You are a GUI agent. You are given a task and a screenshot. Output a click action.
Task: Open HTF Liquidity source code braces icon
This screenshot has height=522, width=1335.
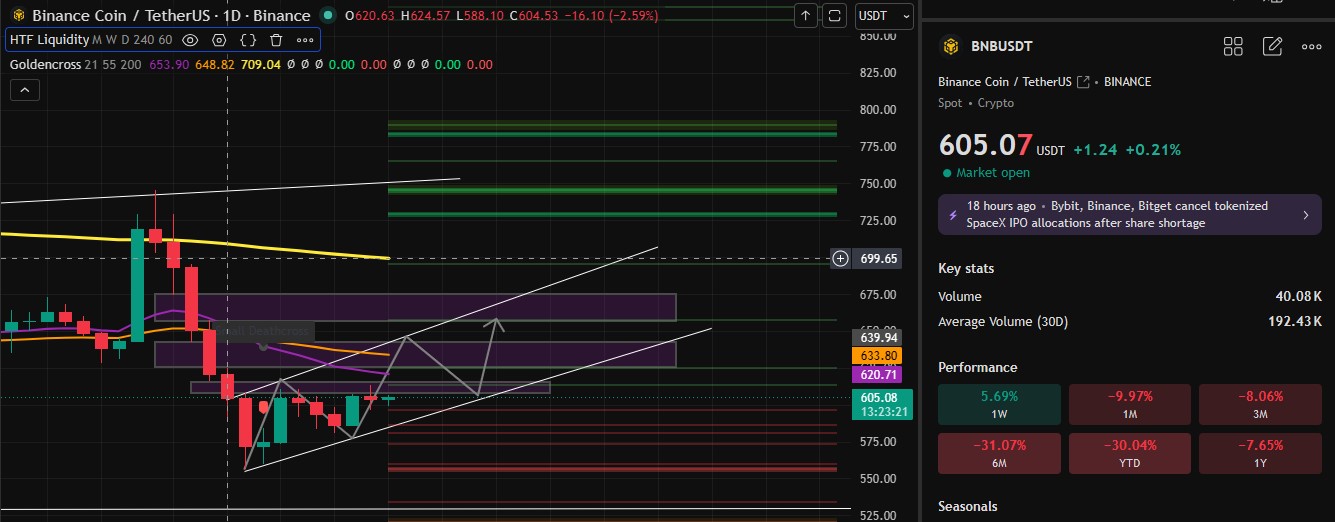point(248,40)
